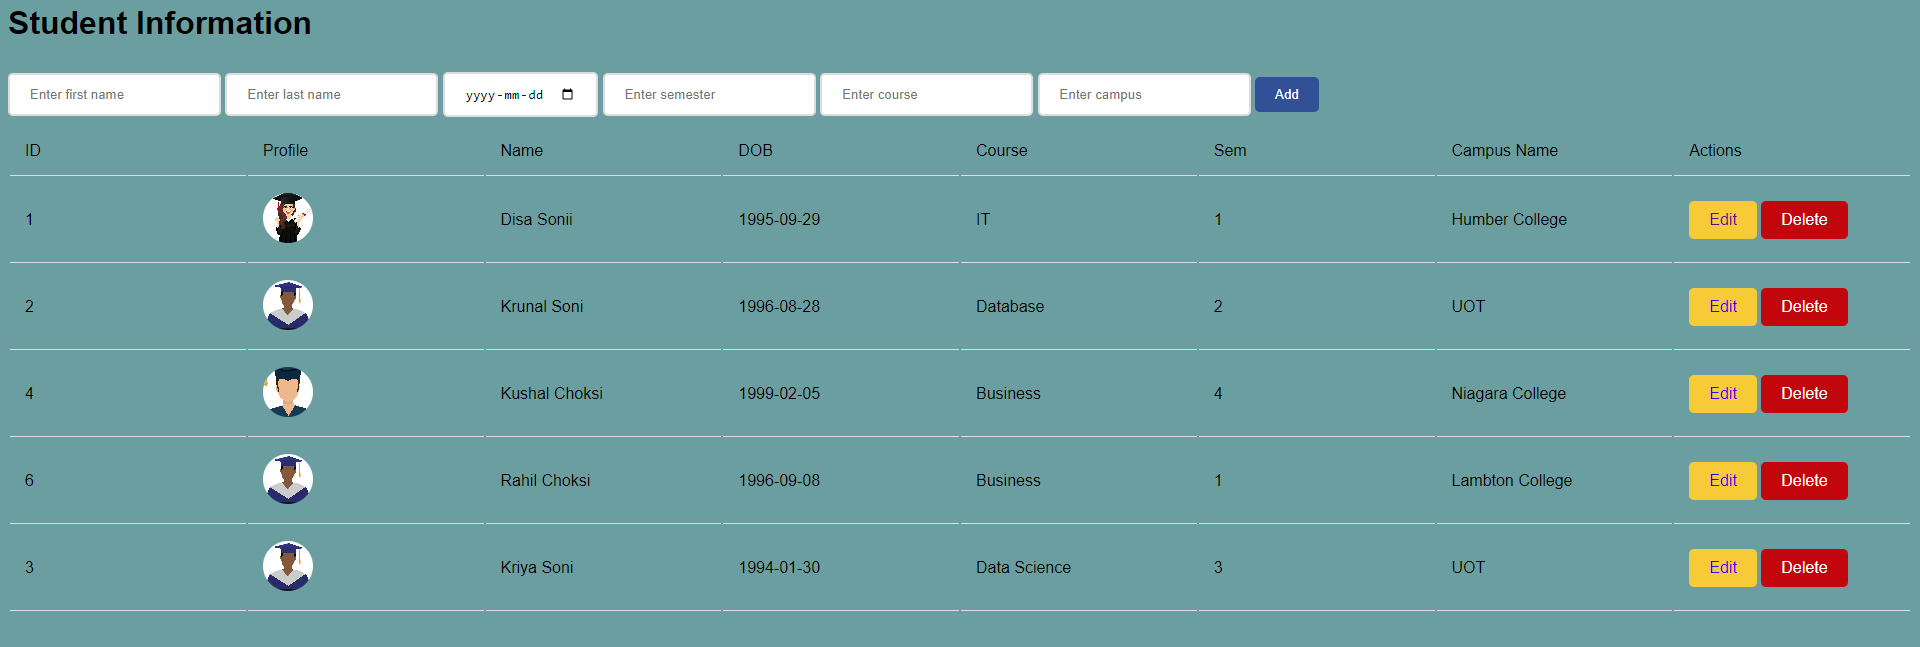Click Disa Sonii's profile avatar

[x=288, y=218]
